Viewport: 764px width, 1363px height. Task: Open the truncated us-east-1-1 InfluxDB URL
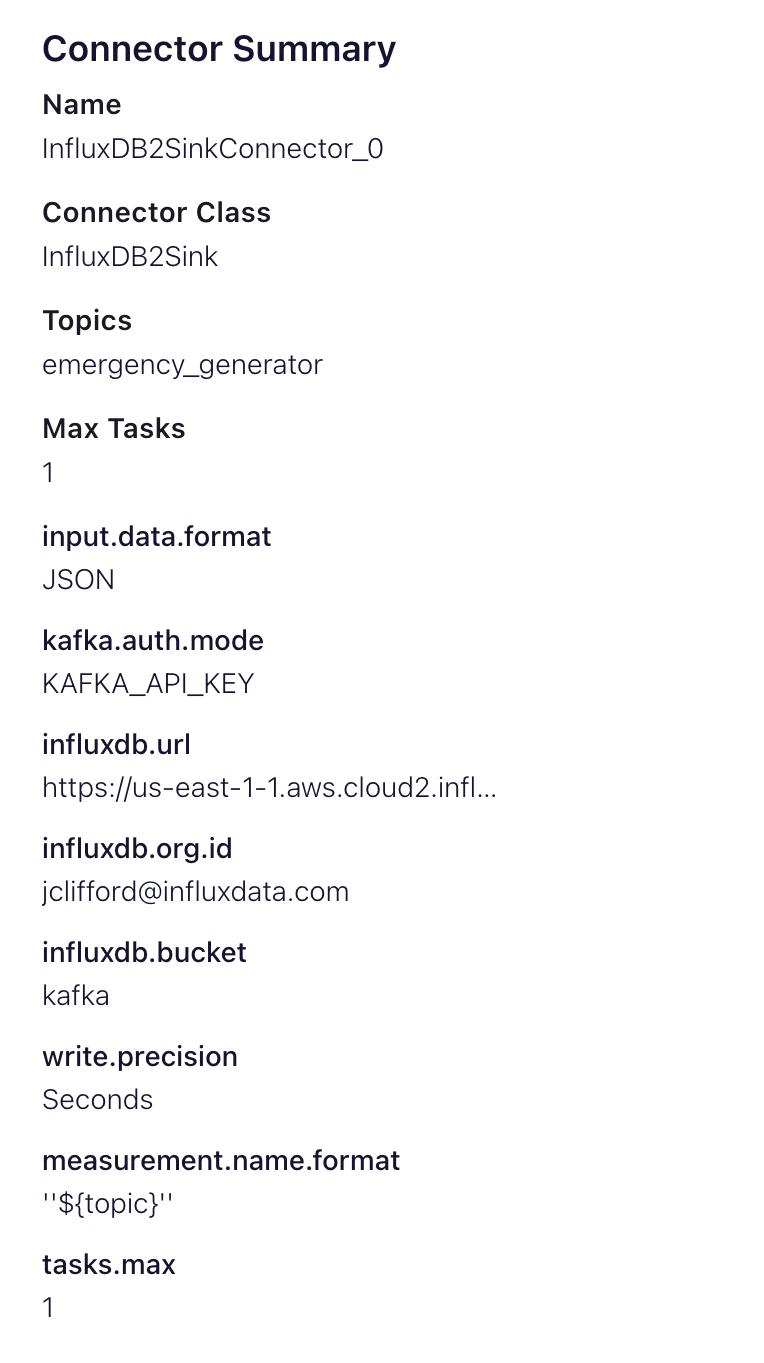[x=269, y=788]
